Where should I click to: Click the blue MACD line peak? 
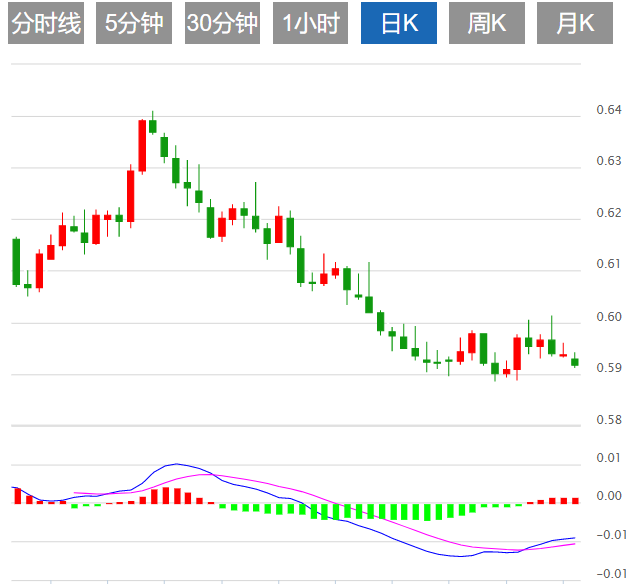pos(176,464)
